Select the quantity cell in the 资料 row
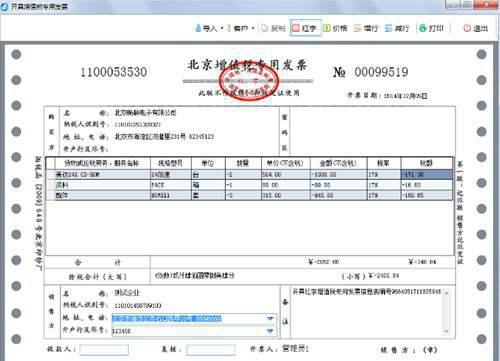 point(243,185)
